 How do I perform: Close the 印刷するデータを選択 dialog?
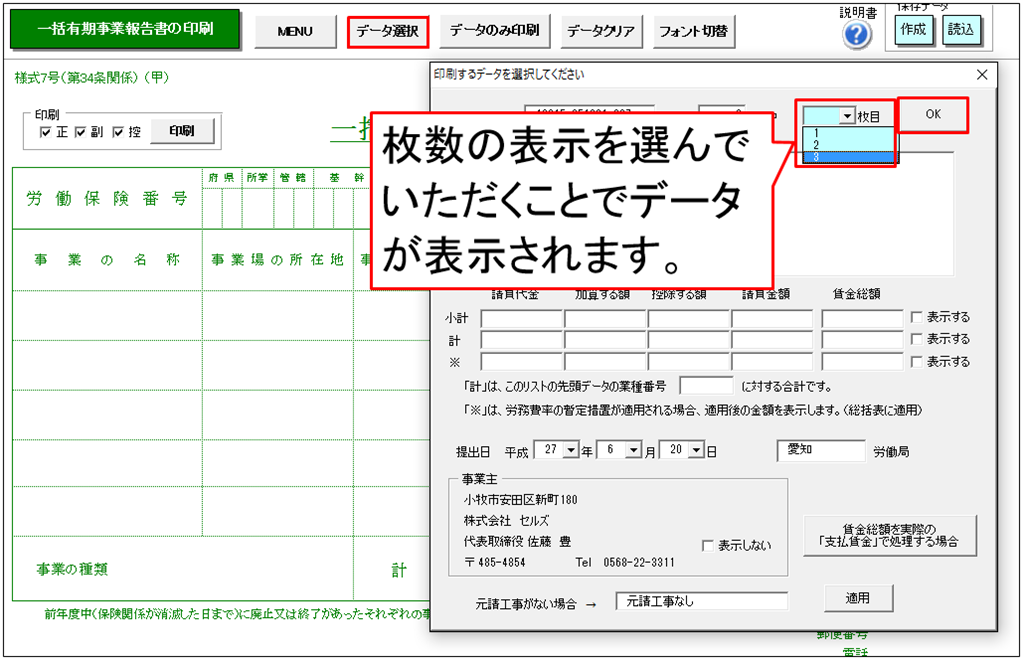982,74
